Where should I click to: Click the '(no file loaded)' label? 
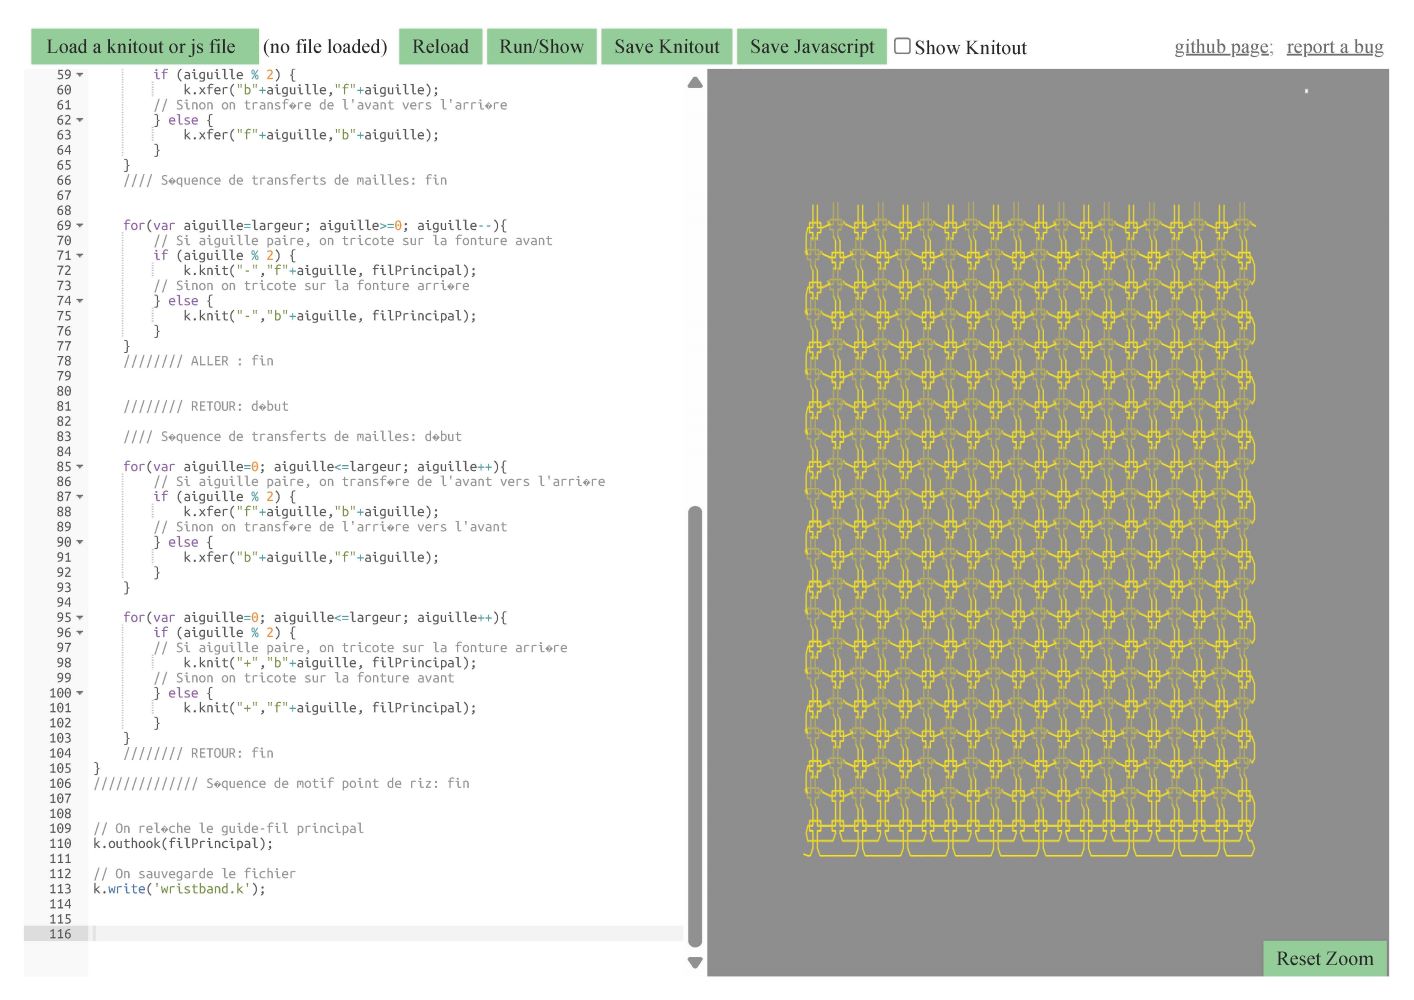pyautogui.click(x=325, y=47)
